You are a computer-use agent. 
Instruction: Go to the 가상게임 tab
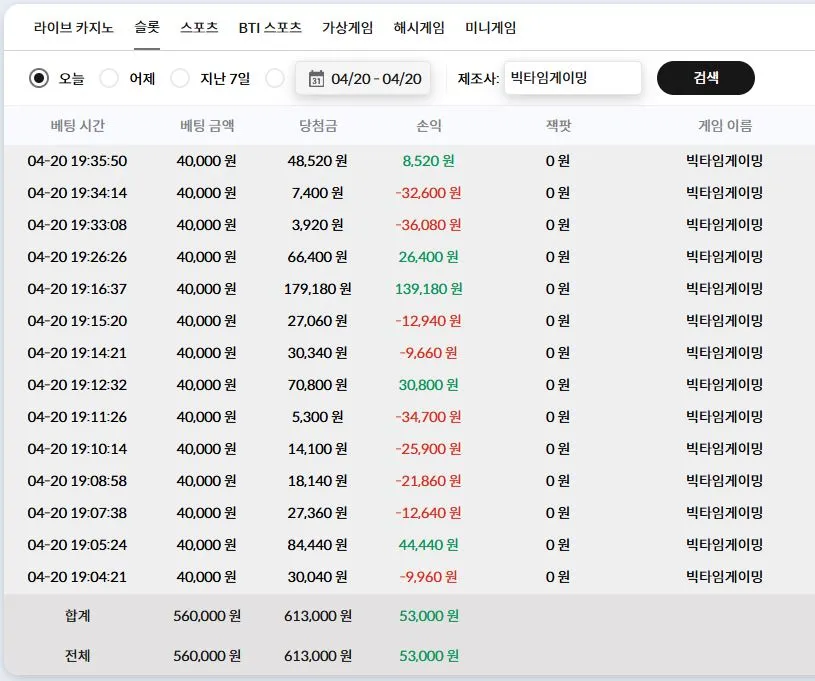coord(348,28)
